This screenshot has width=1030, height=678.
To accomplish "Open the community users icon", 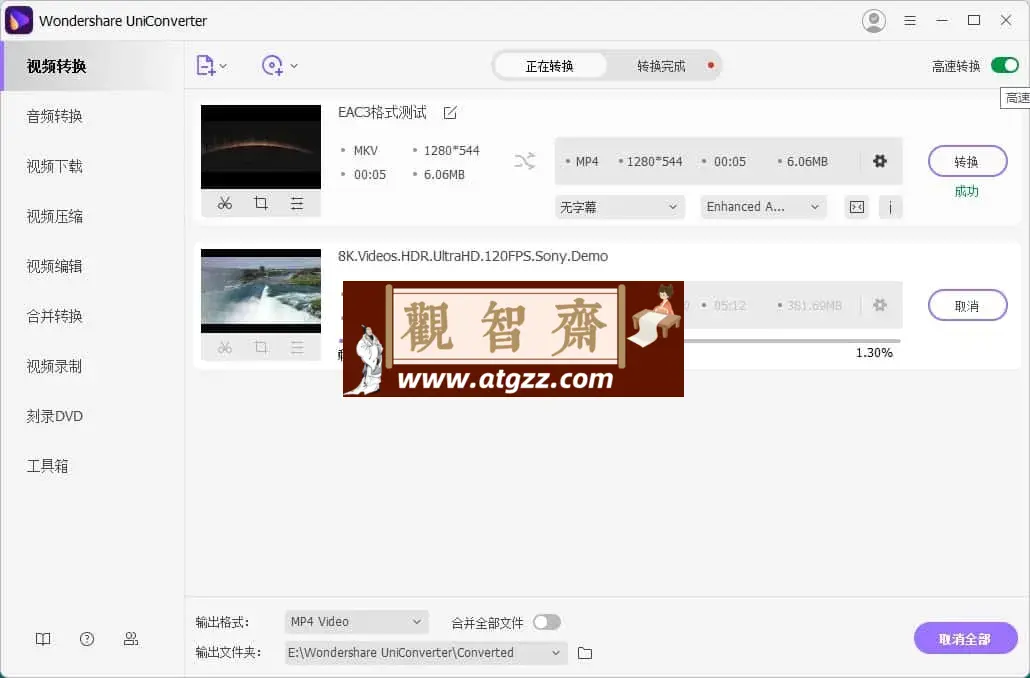I will coord(131,639).
